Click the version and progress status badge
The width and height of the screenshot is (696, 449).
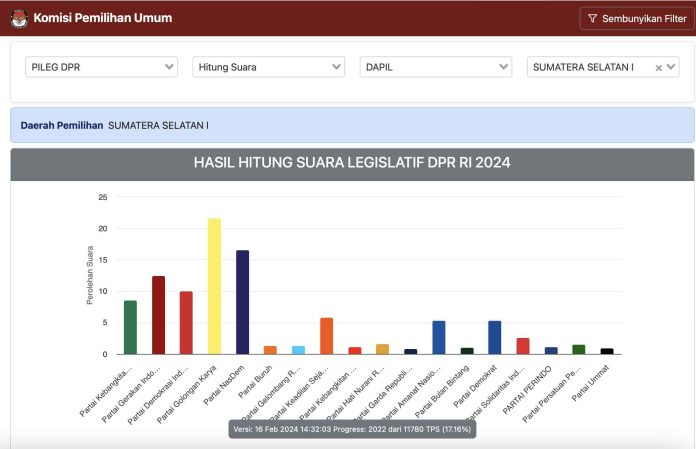click(x=352, y=429)
